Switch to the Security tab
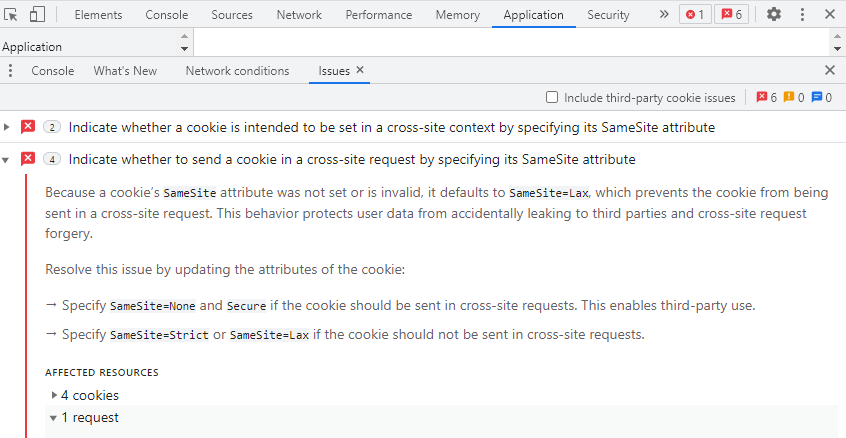Screen dimensions: 846x438 coord(608,14)
